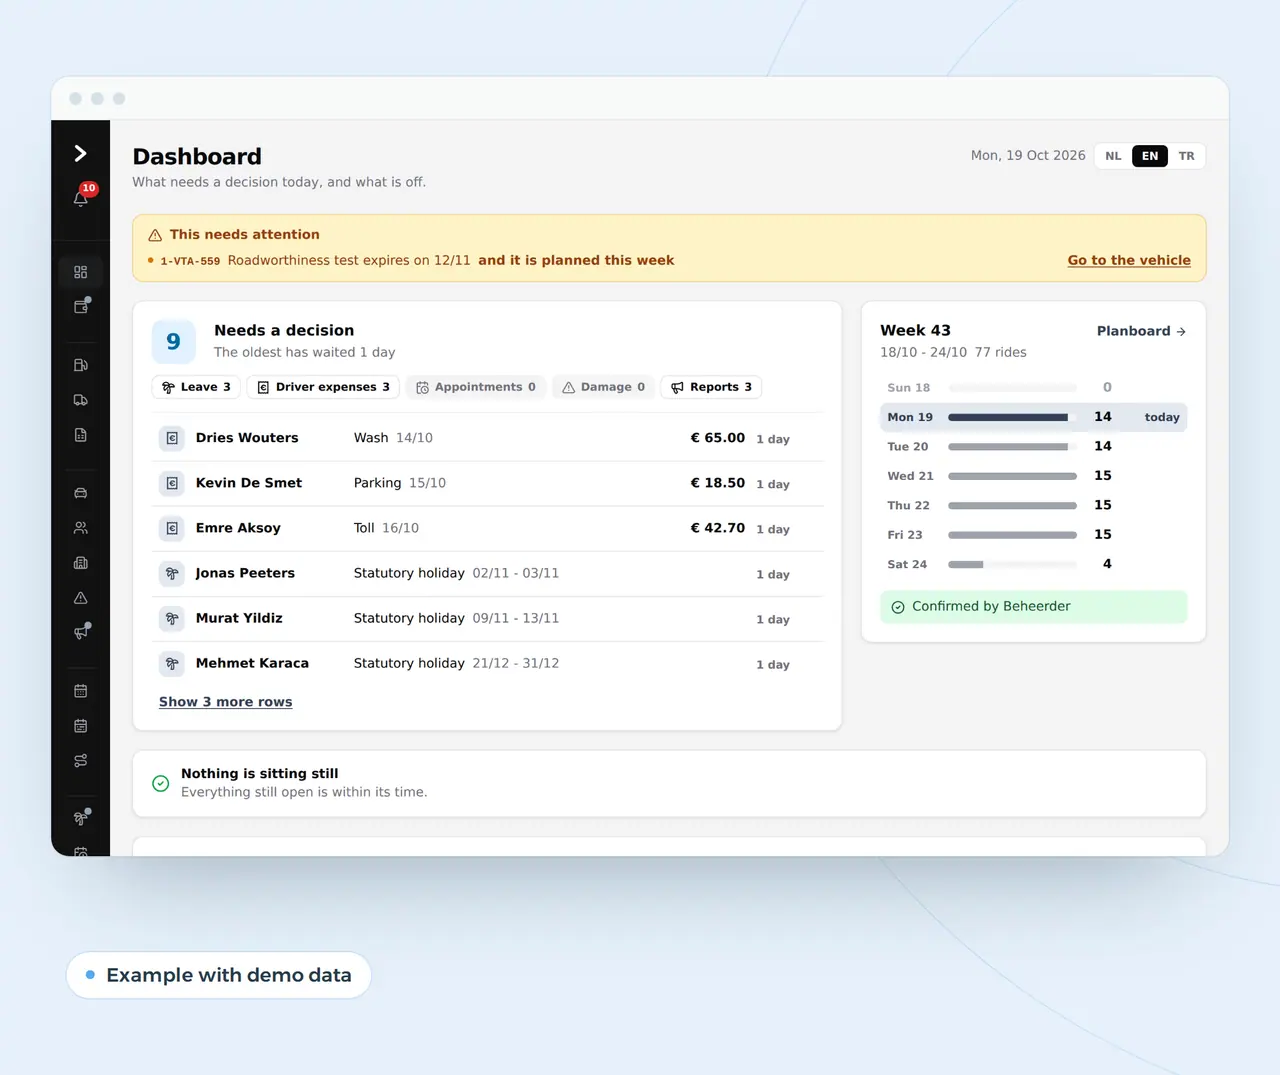Open the people icon in sidebar
This screenshot has width=1280, height=1075.
[x=81, y=528]
